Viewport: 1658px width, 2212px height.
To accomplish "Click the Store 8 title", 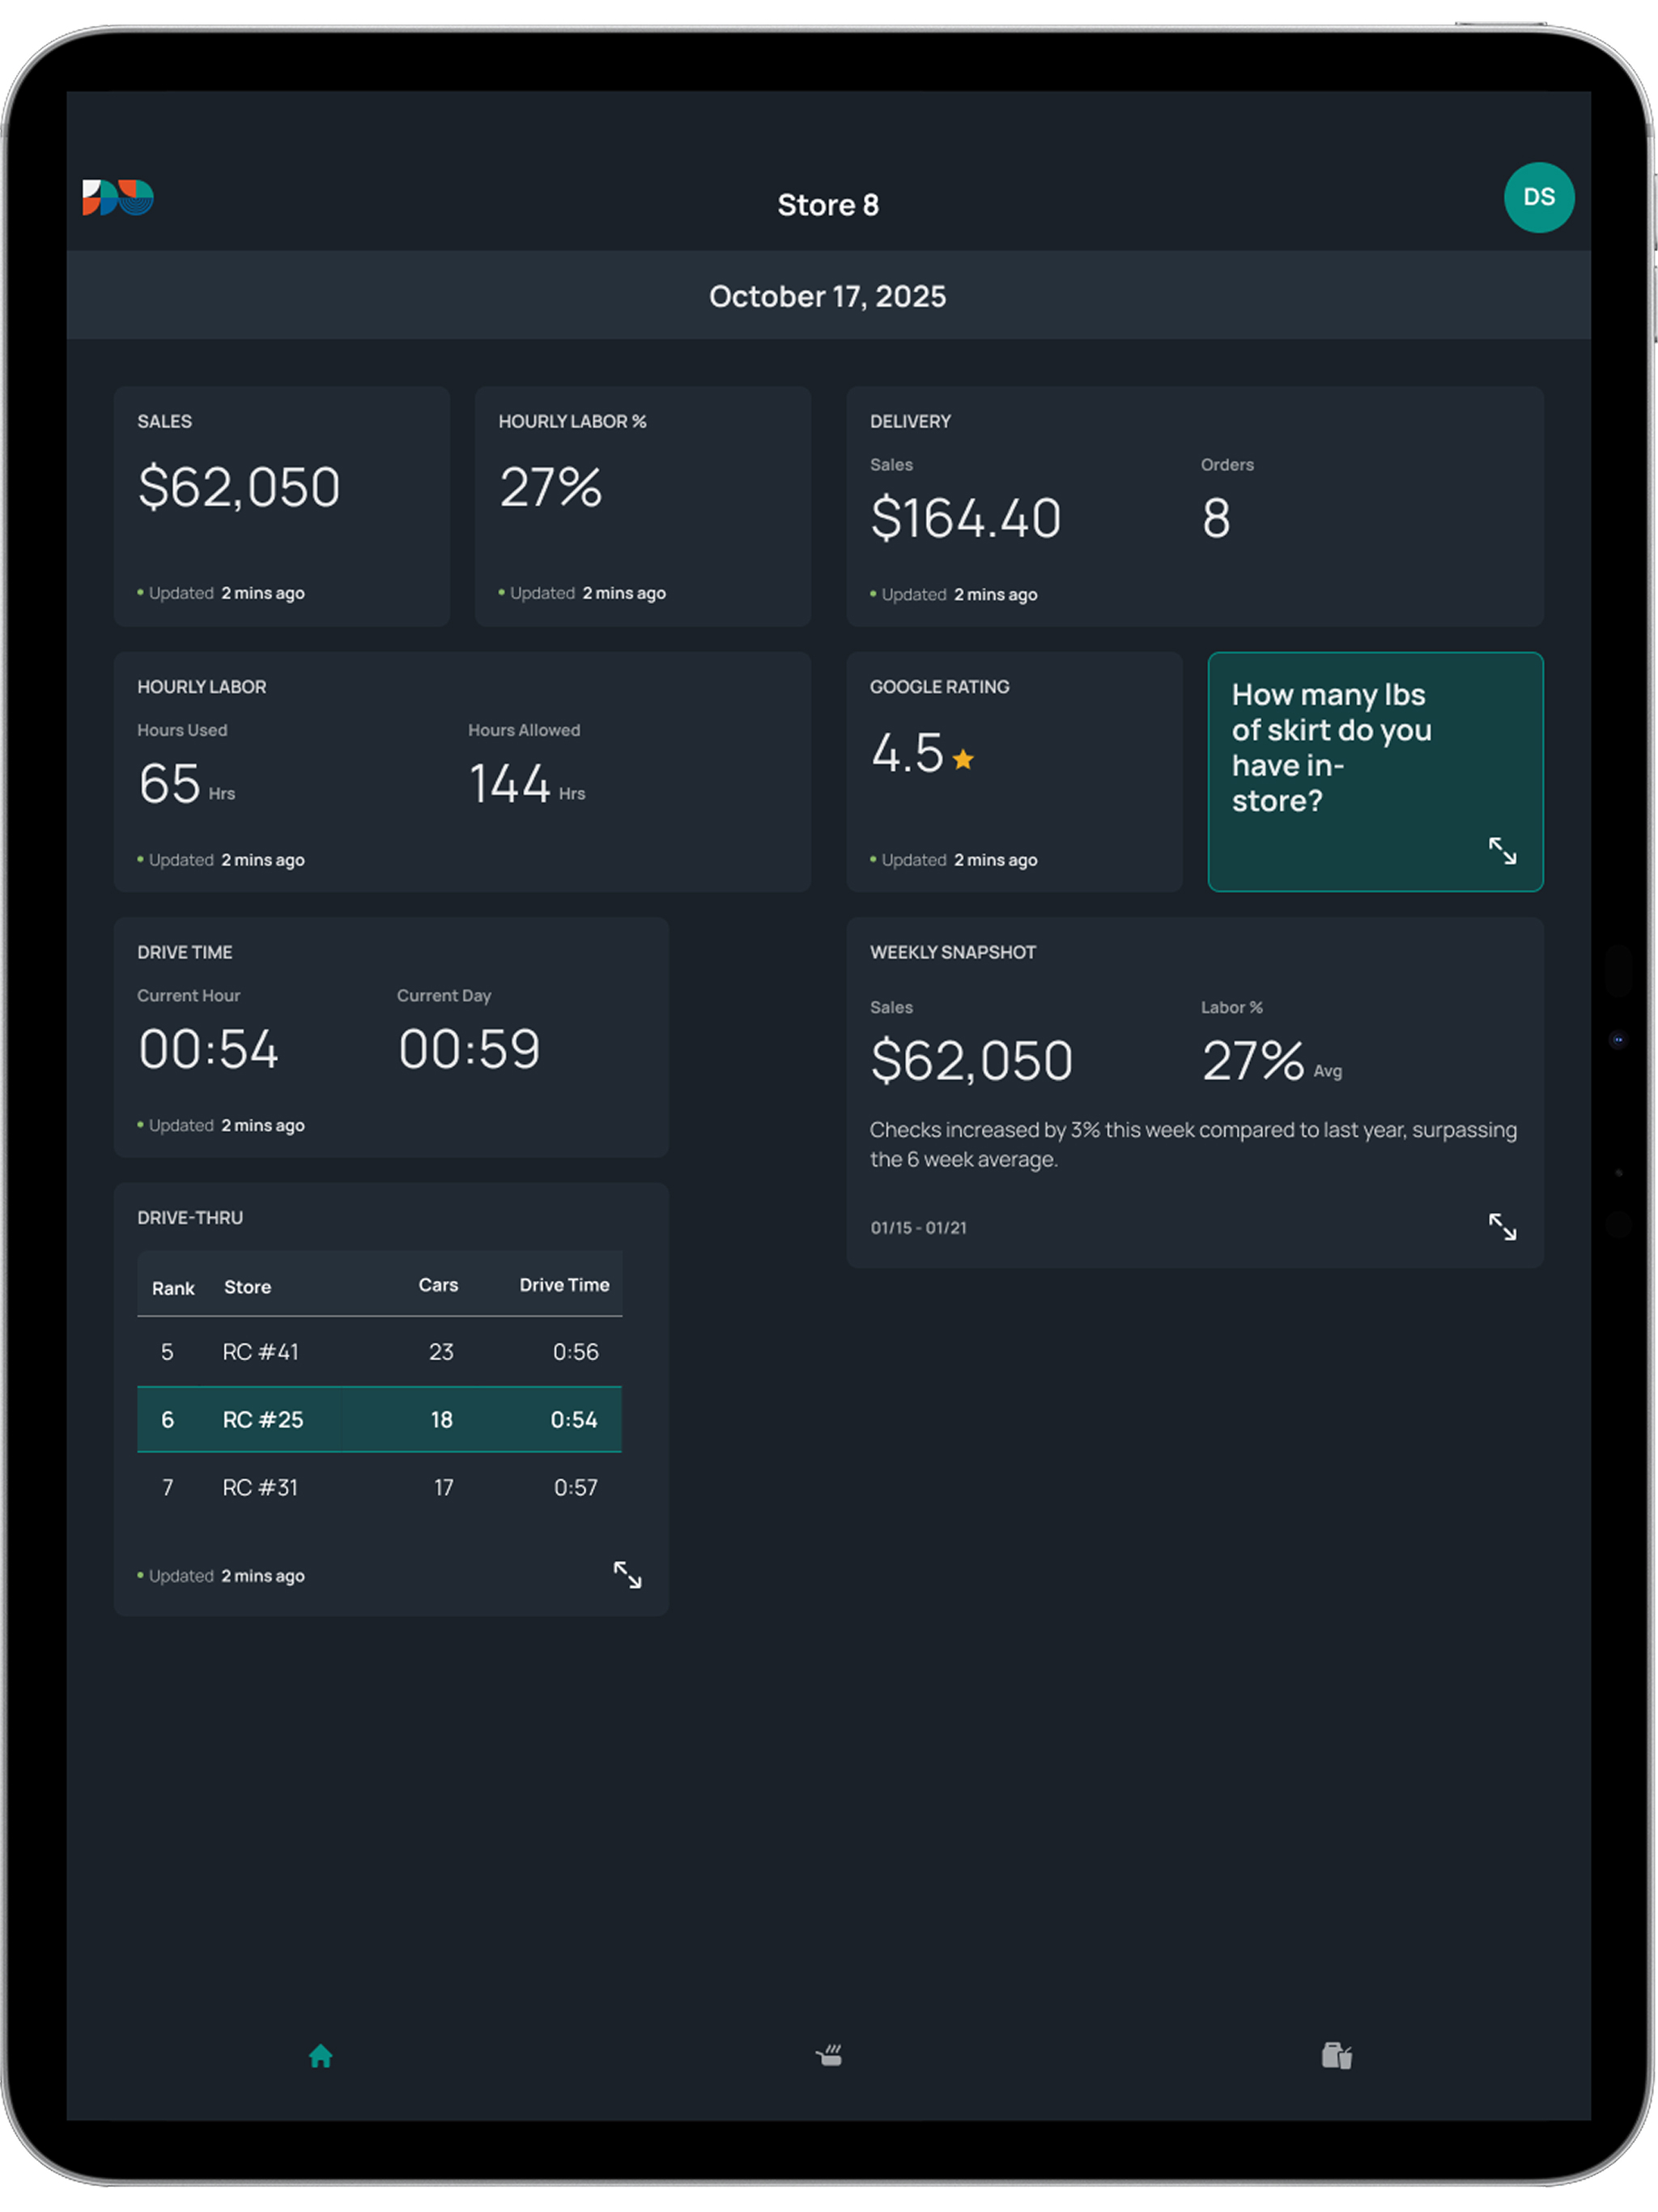I will (x=828, y=205).
